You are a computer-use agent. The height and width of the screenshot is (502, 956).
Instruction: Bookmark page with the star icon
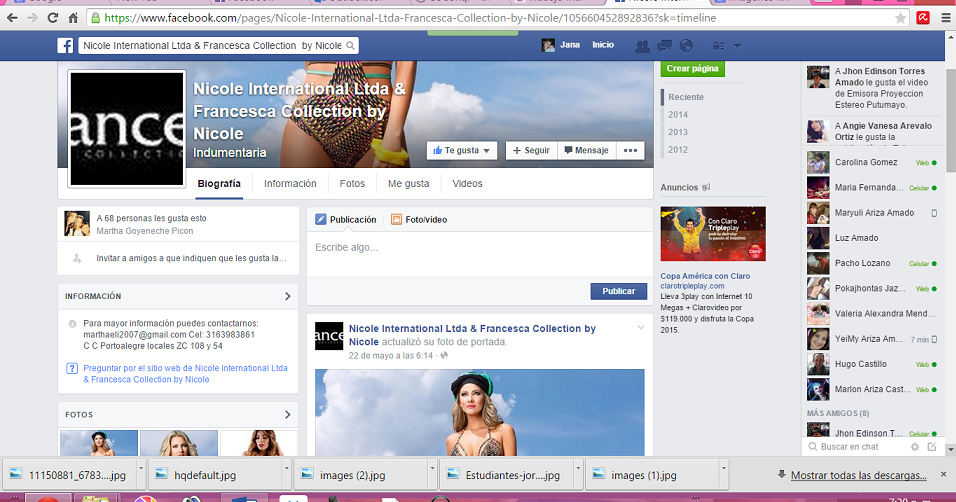(901, 18)
